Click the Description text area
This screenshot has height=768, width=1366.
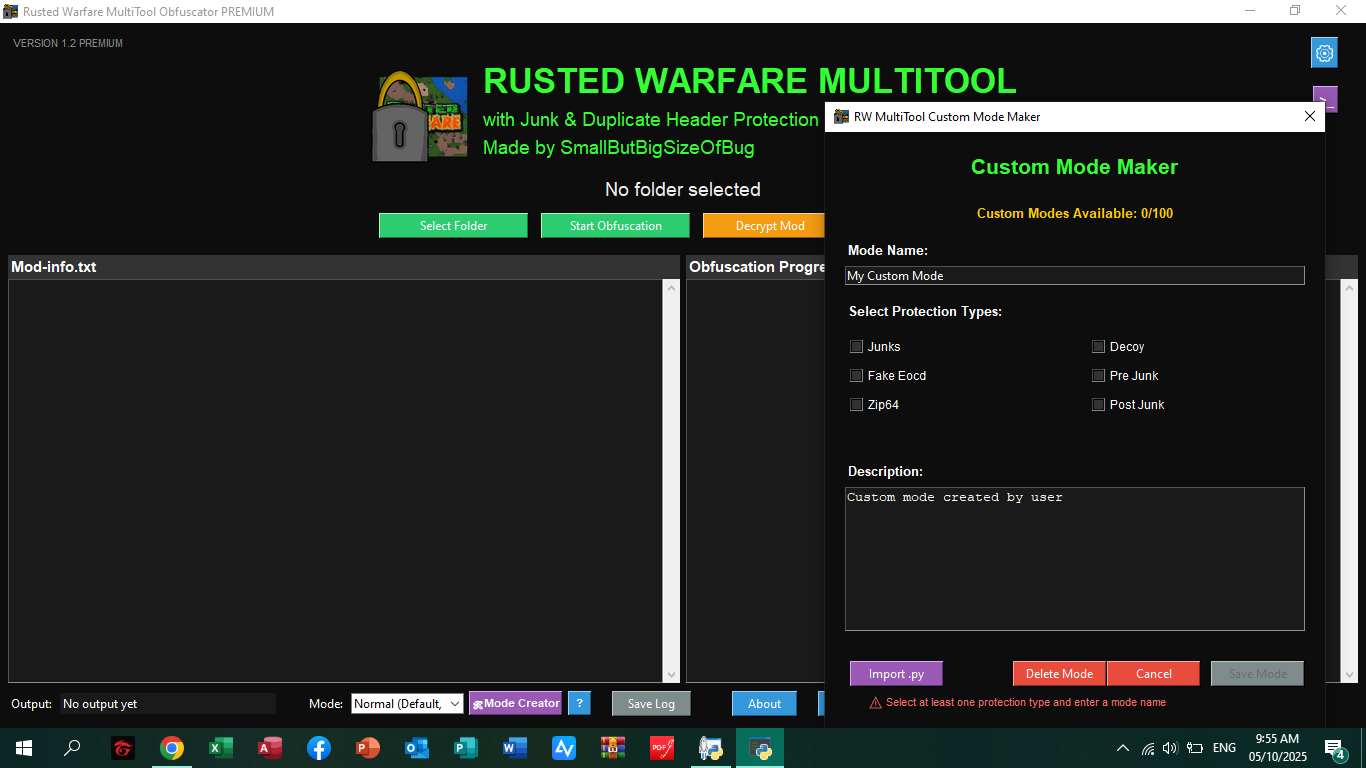tap(1075, 559)
